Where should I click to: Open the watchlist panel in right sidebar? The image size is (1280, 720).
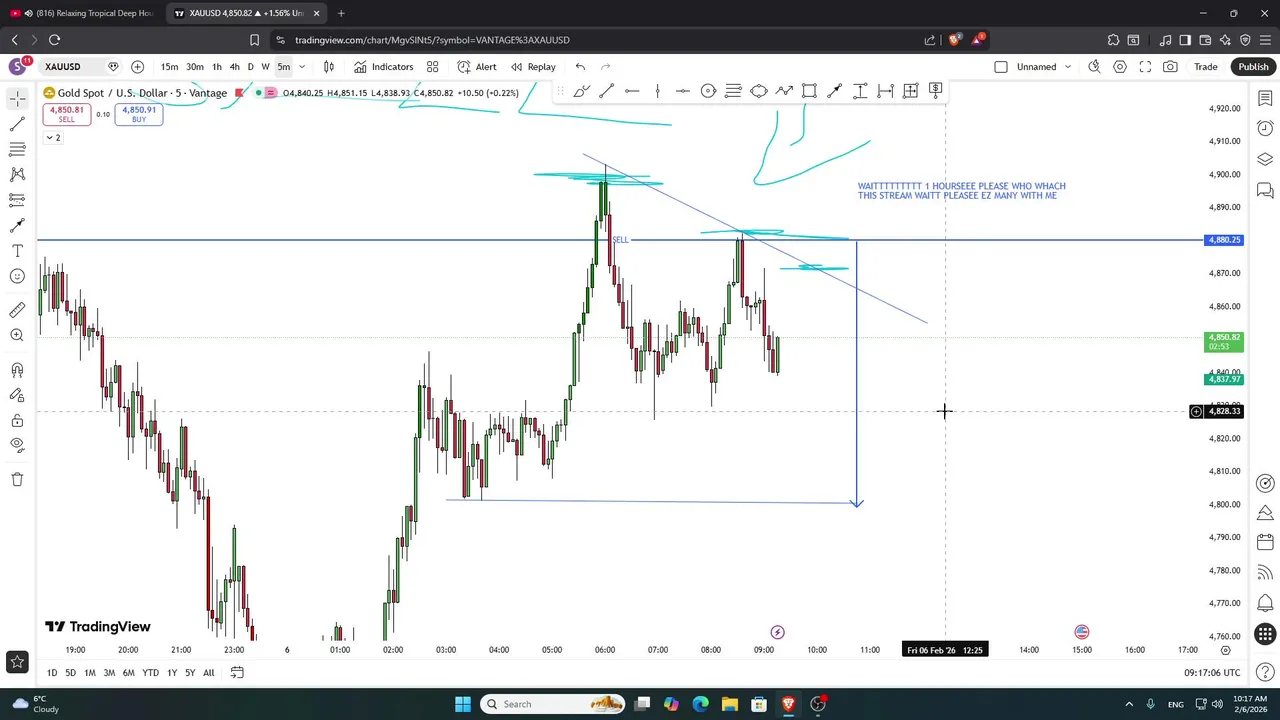click(1265, 99)
